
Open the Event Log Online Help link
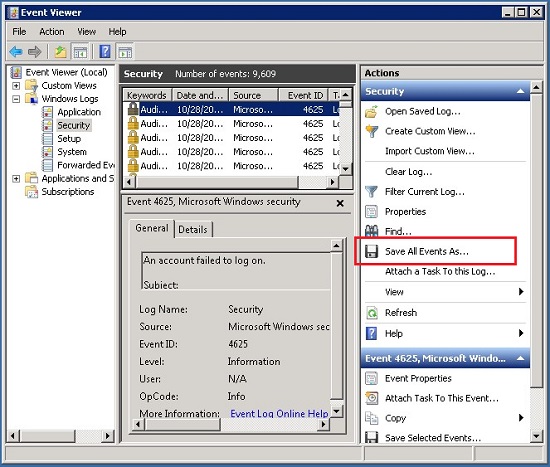(x=279, y=414)
